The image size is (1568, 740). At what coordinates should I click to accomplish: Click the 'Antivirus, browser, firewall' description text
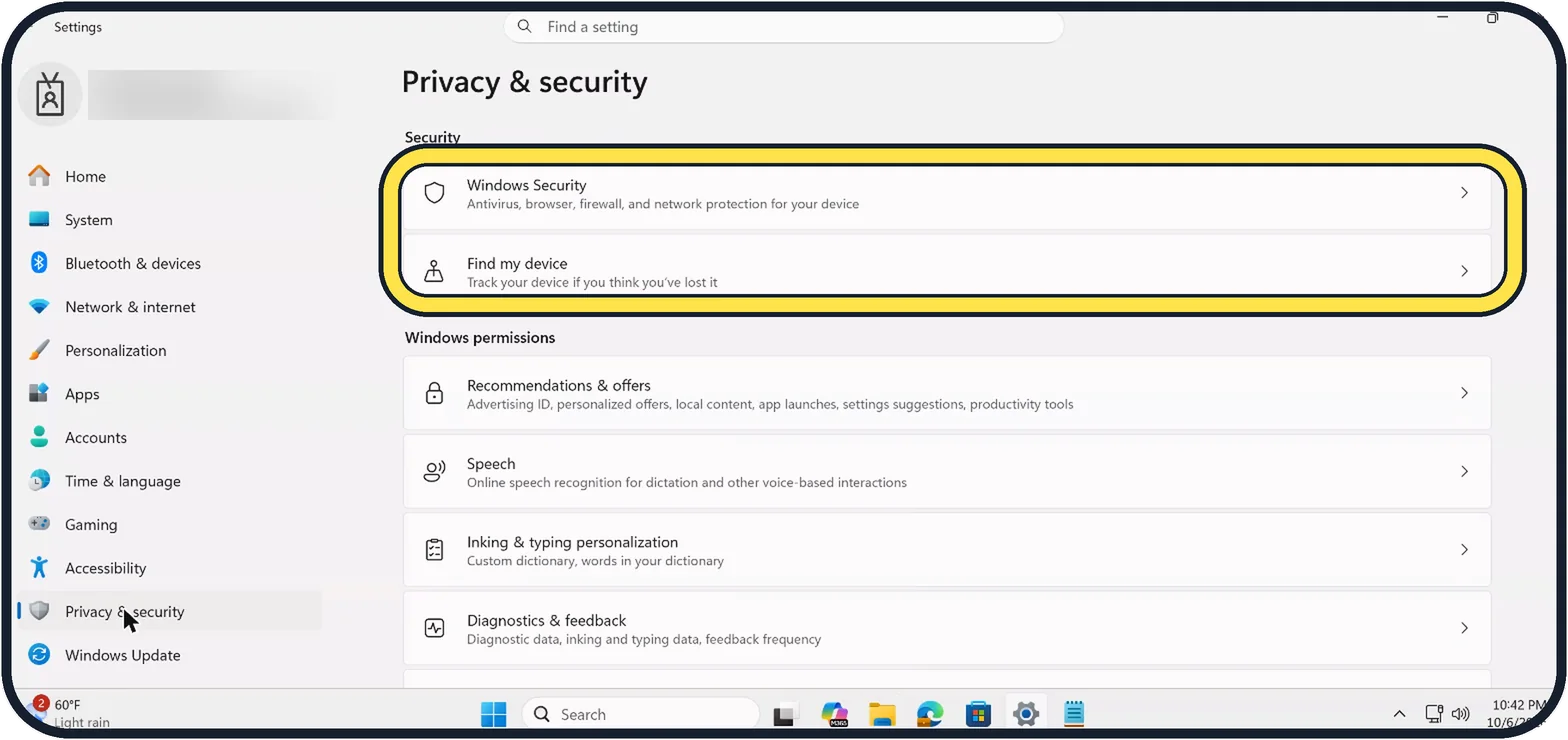pyautogui.click(x=663, y=204)
